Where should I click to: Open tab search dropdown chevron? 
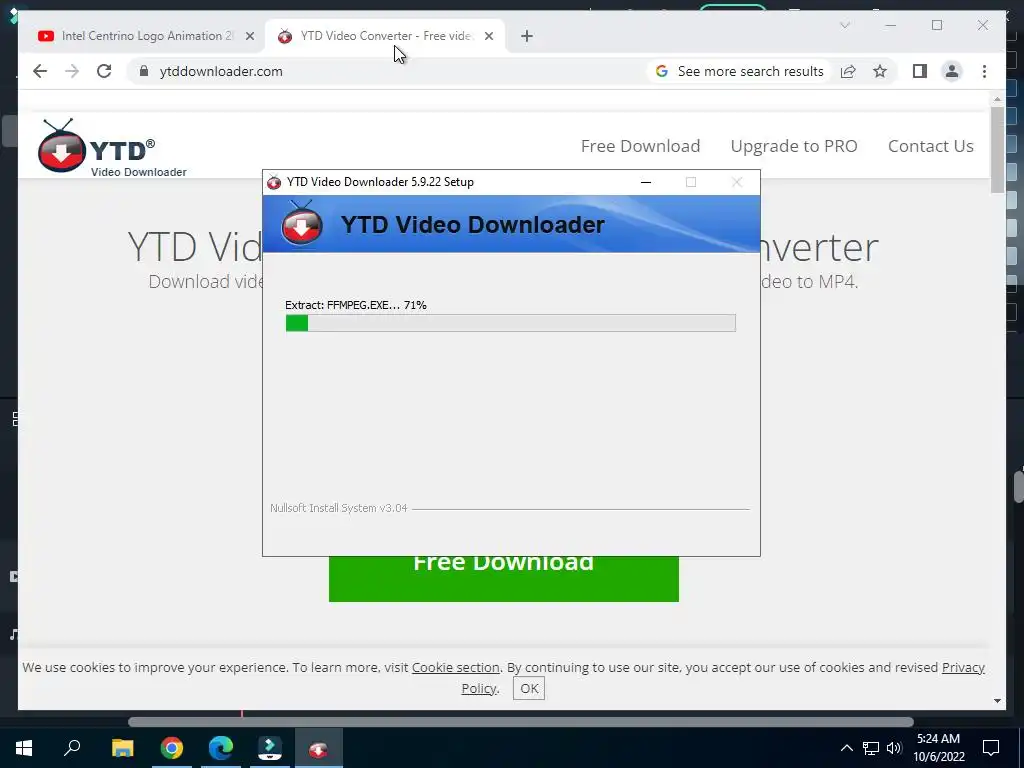pos(844,25)
